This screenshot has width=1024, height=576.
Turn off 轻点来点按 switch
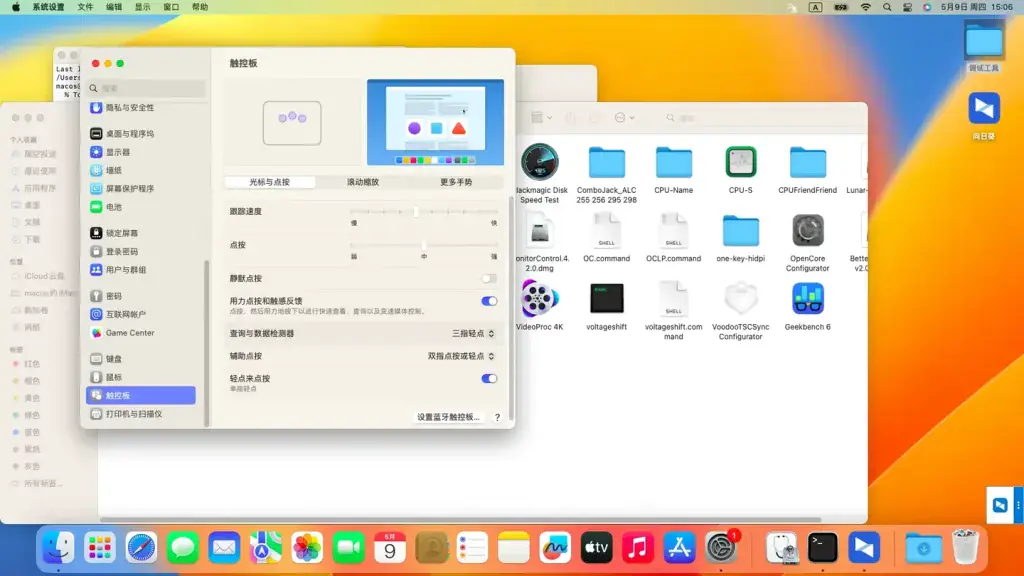[489, 379]
